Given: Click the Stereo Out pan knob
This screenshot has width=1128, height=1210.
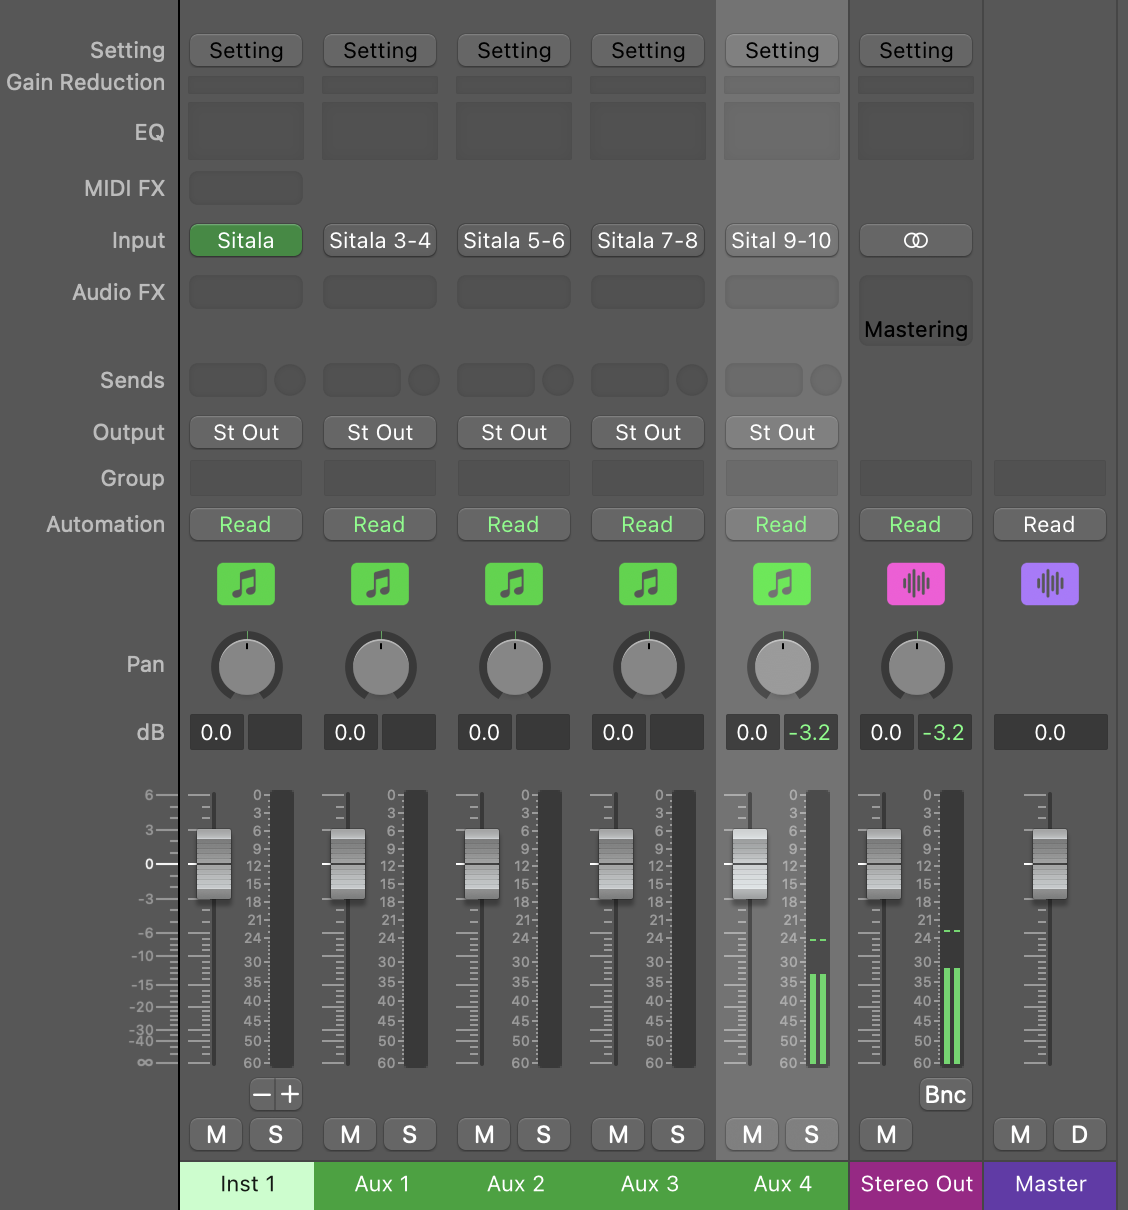Looking at the screenshot, I should [916, 666].
